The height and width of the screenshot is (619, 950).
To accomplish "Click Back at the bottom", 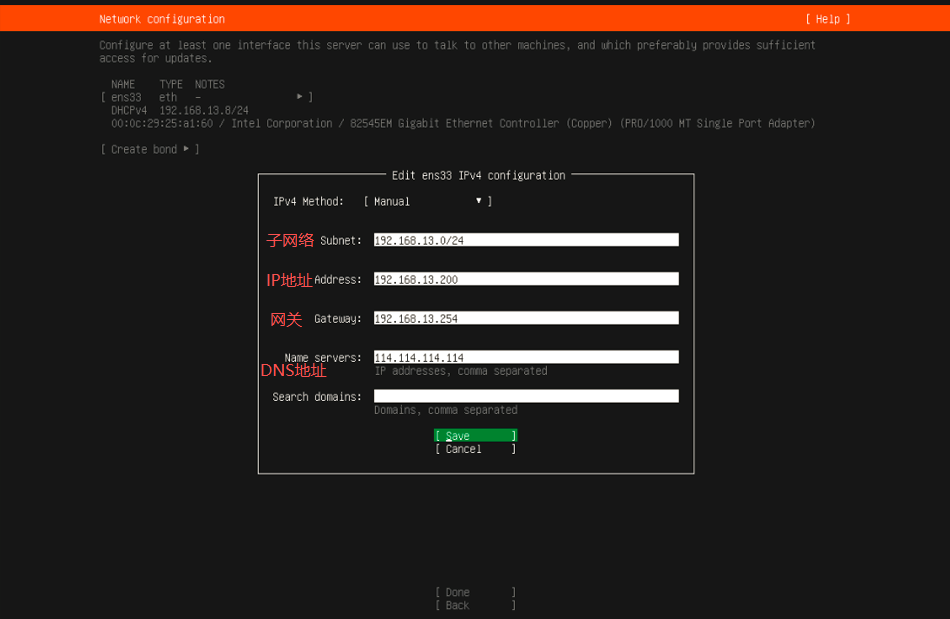I will point(476,605).
